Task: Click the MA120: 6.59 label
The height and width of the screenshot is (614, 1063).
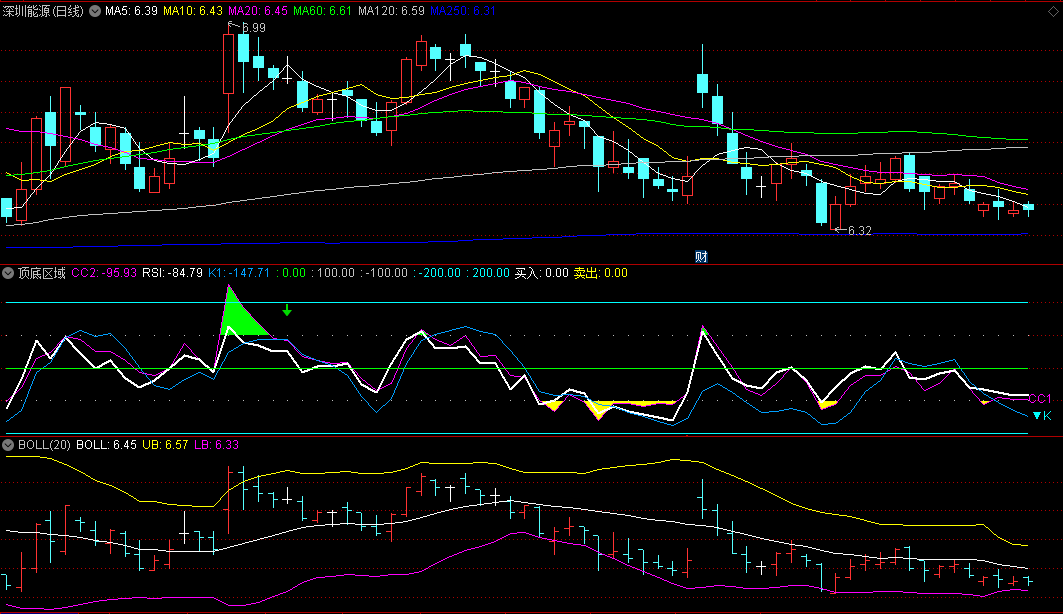Action: (391, 11)
